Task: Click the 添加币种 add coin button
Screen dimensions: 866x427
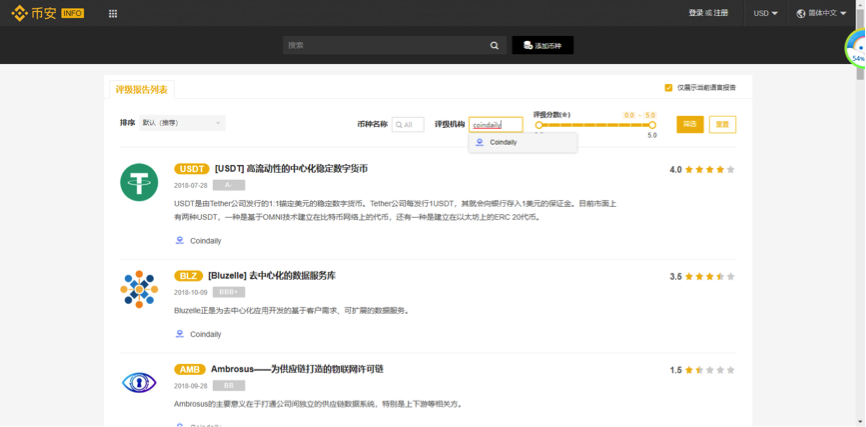Action: 543,45
